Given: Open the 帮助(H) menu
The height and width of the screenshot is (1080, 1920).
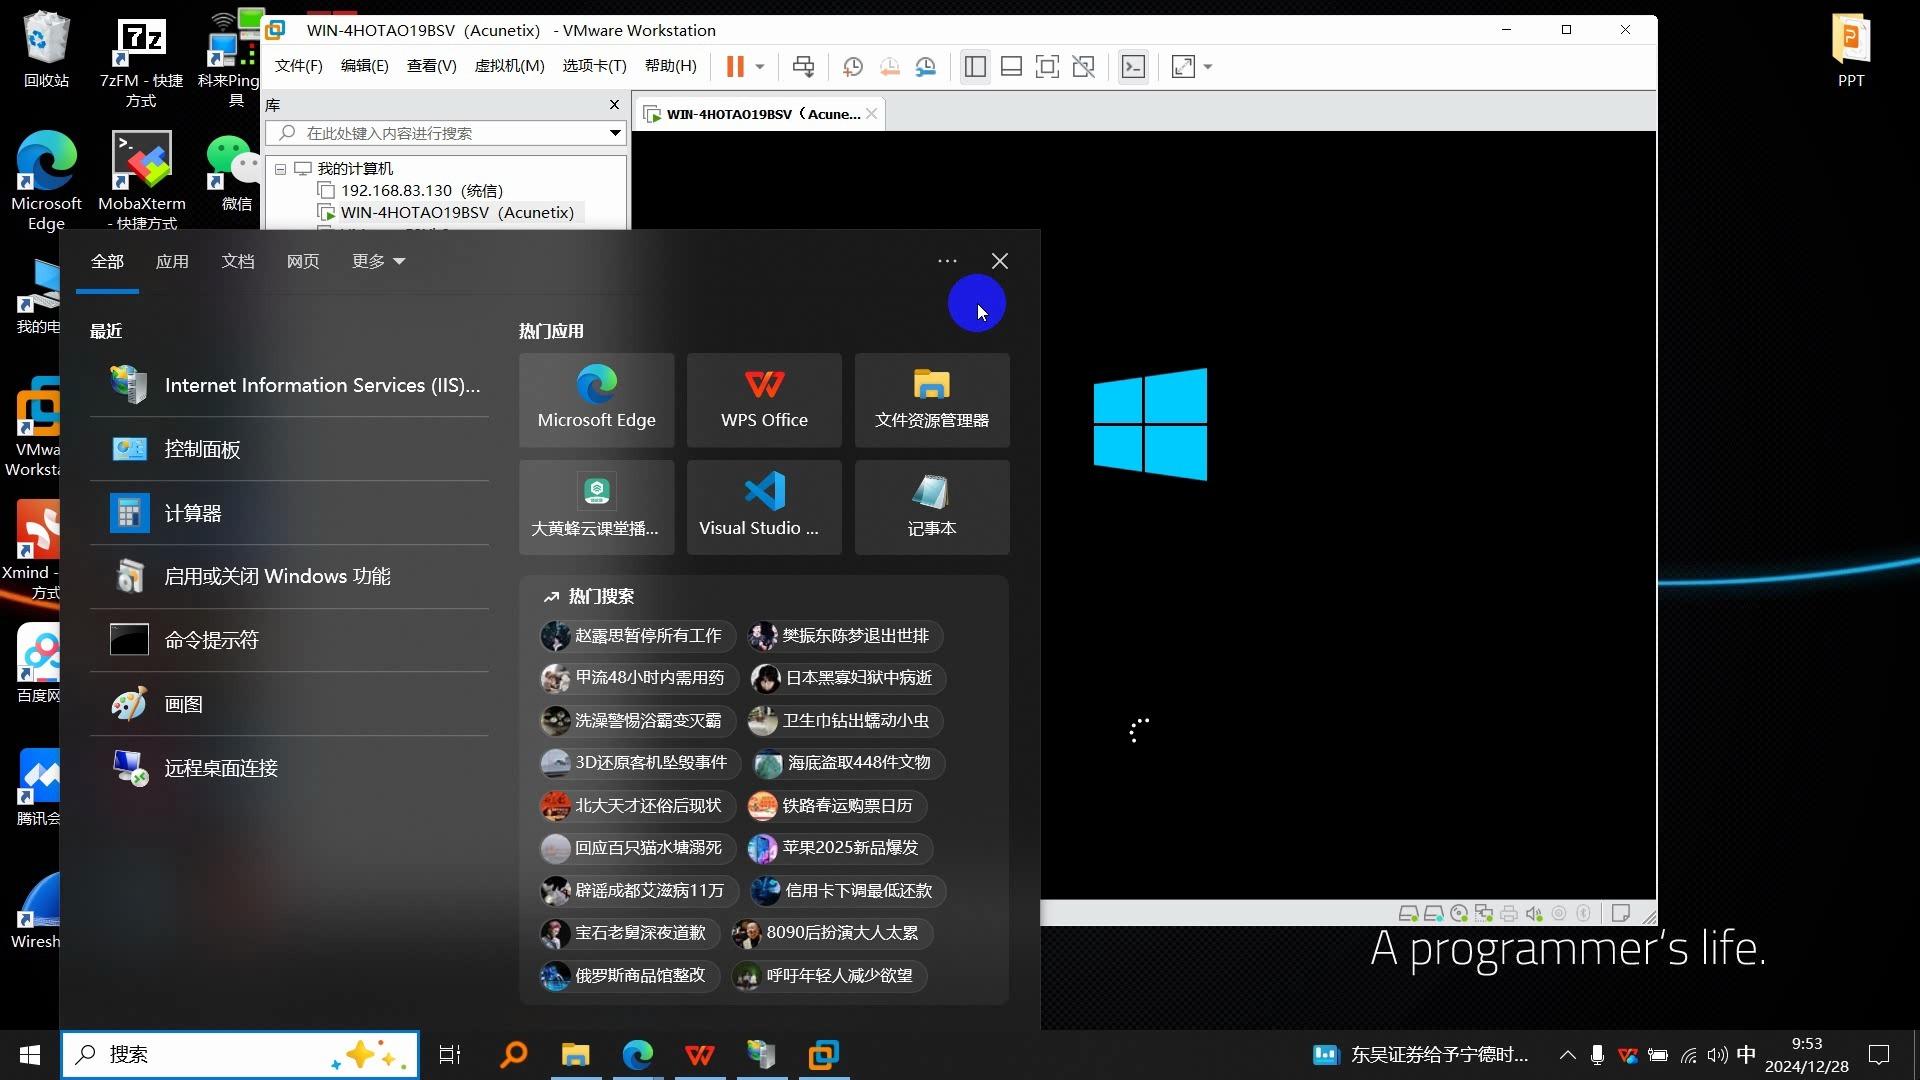Looking at the screenshot, I should 670,66.
